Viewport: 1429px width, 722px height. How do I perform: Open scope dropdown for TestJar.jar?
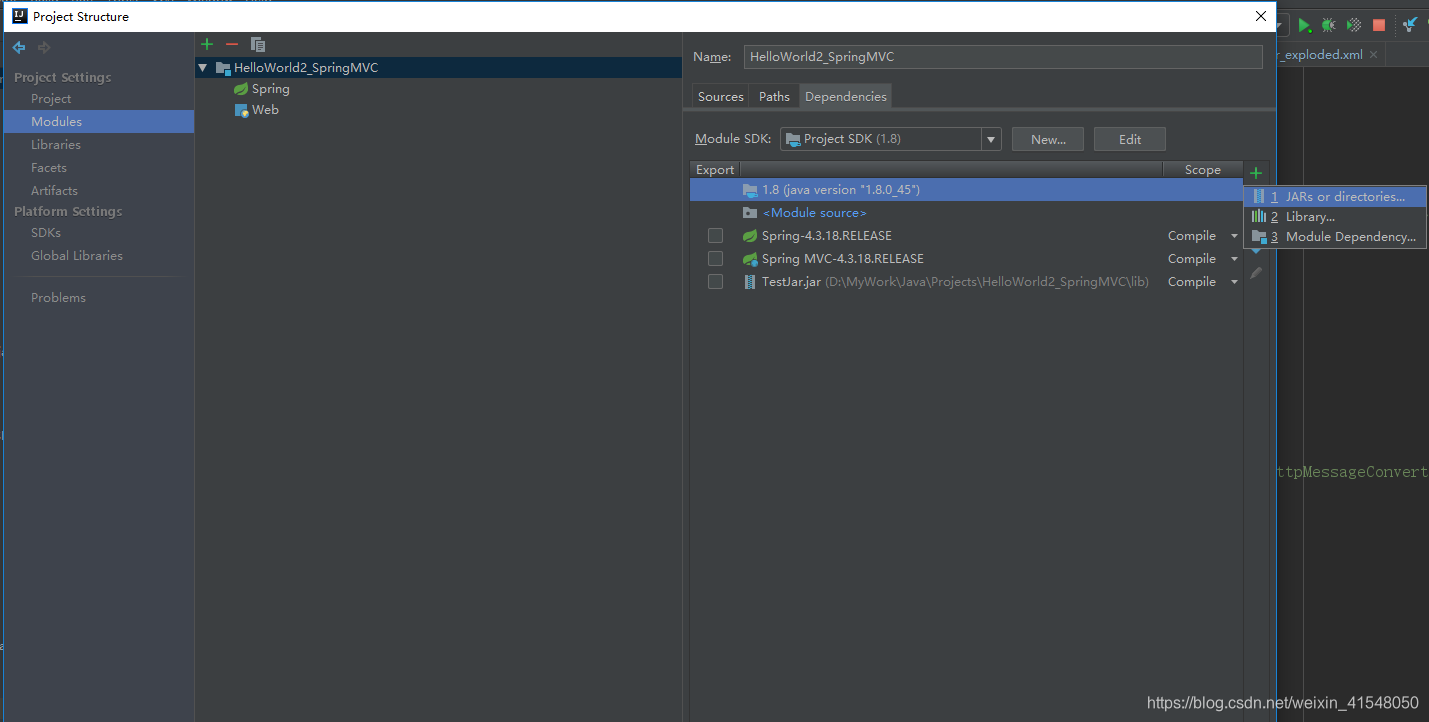tap(1234, 282)
